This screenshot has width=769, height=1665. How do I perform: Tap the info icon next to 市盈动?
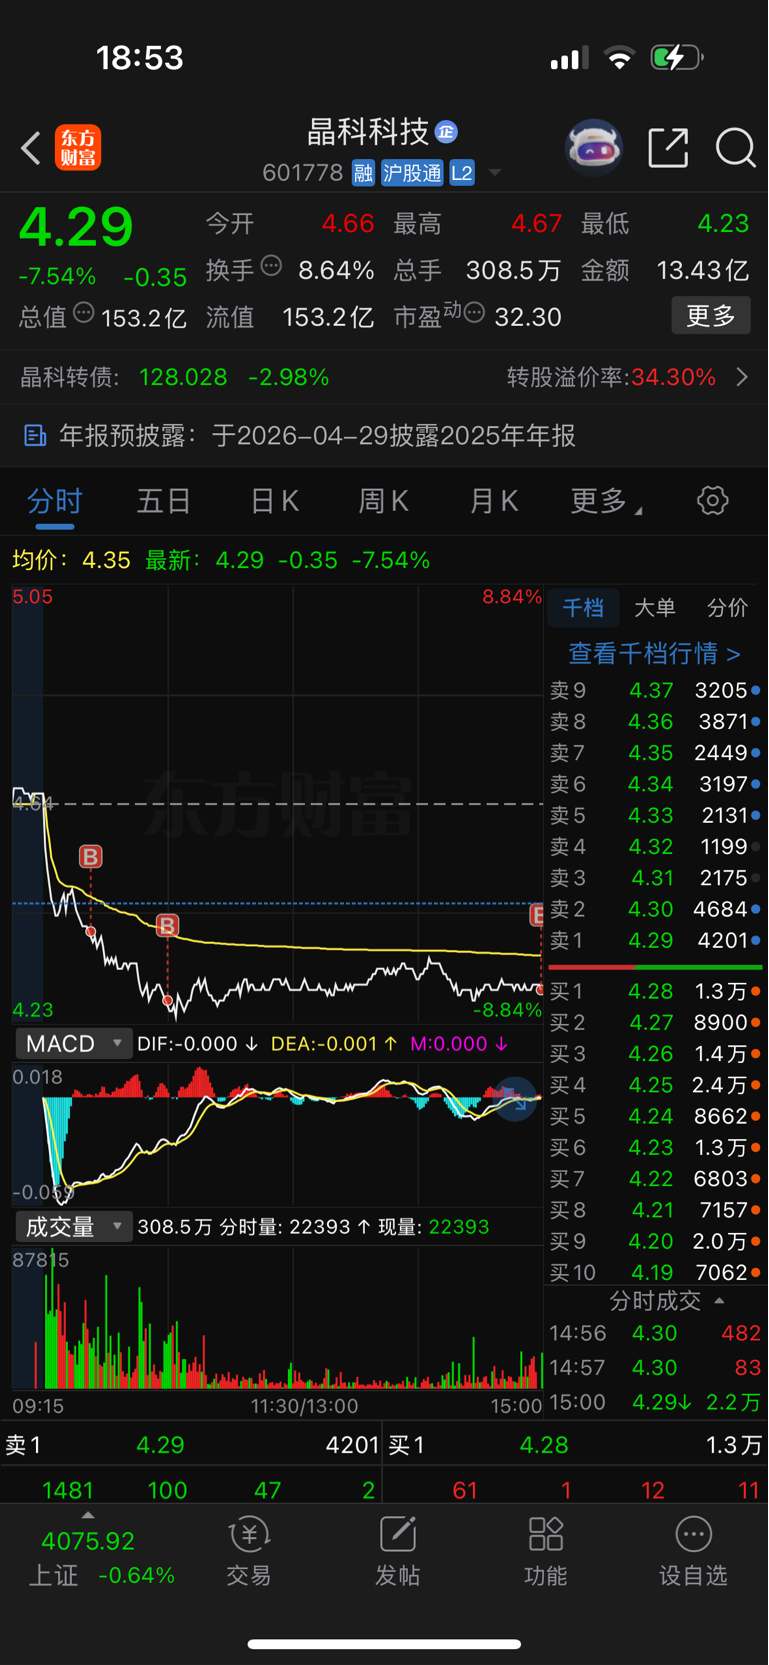[475, 313]
